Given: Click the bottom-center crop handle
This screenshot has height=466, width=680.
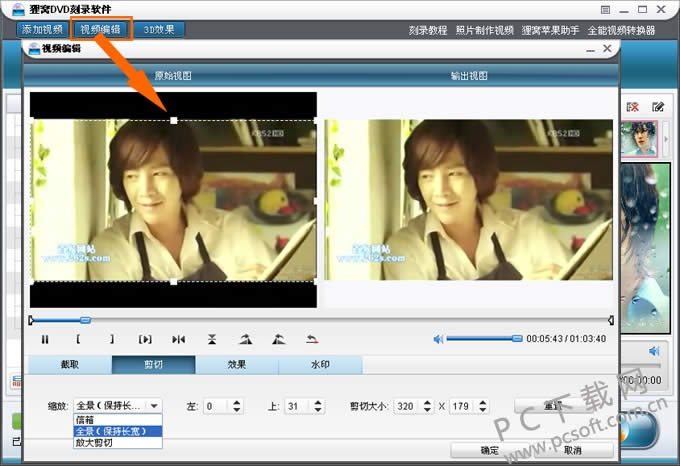Looking at the screenshot, I should point(173,282).
